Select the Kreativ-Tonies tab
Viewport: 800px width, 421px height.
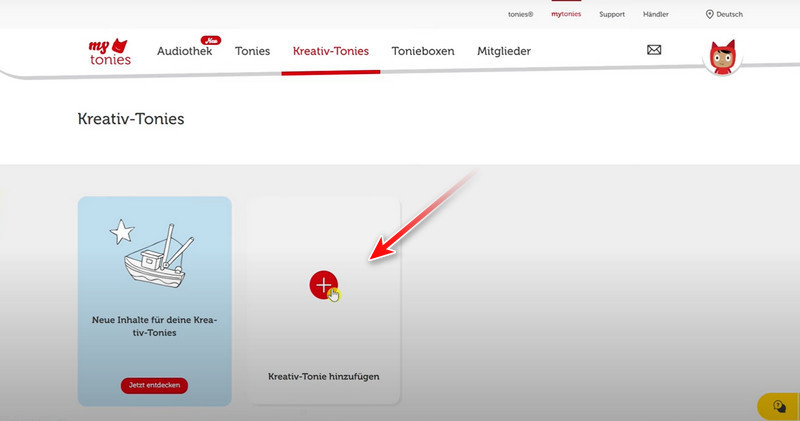pos(331,51)
